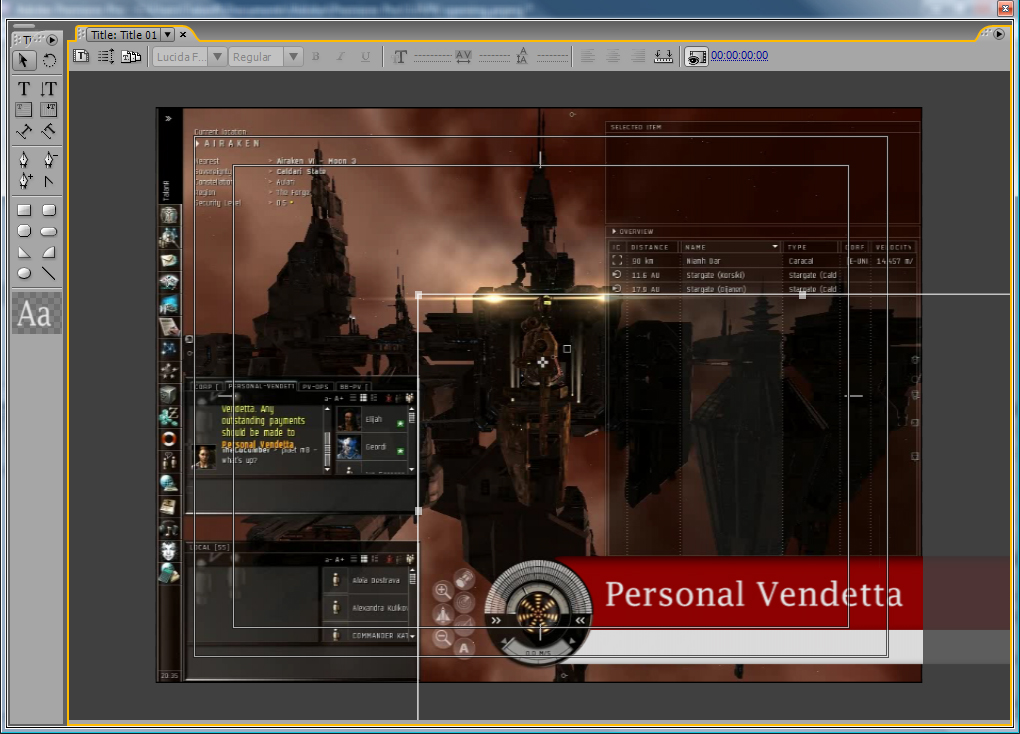Open the Regular font style dropdown
The image size is (1020, 734).
pyautogui.click(x=293, y=57)
